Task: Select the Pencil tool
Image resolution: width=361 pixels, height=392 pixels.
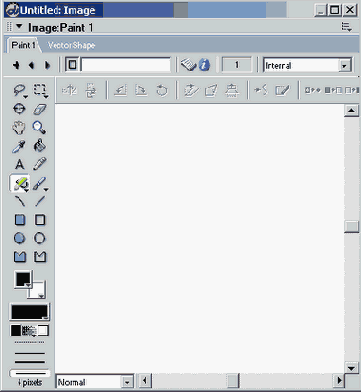Action: point(40,164)
